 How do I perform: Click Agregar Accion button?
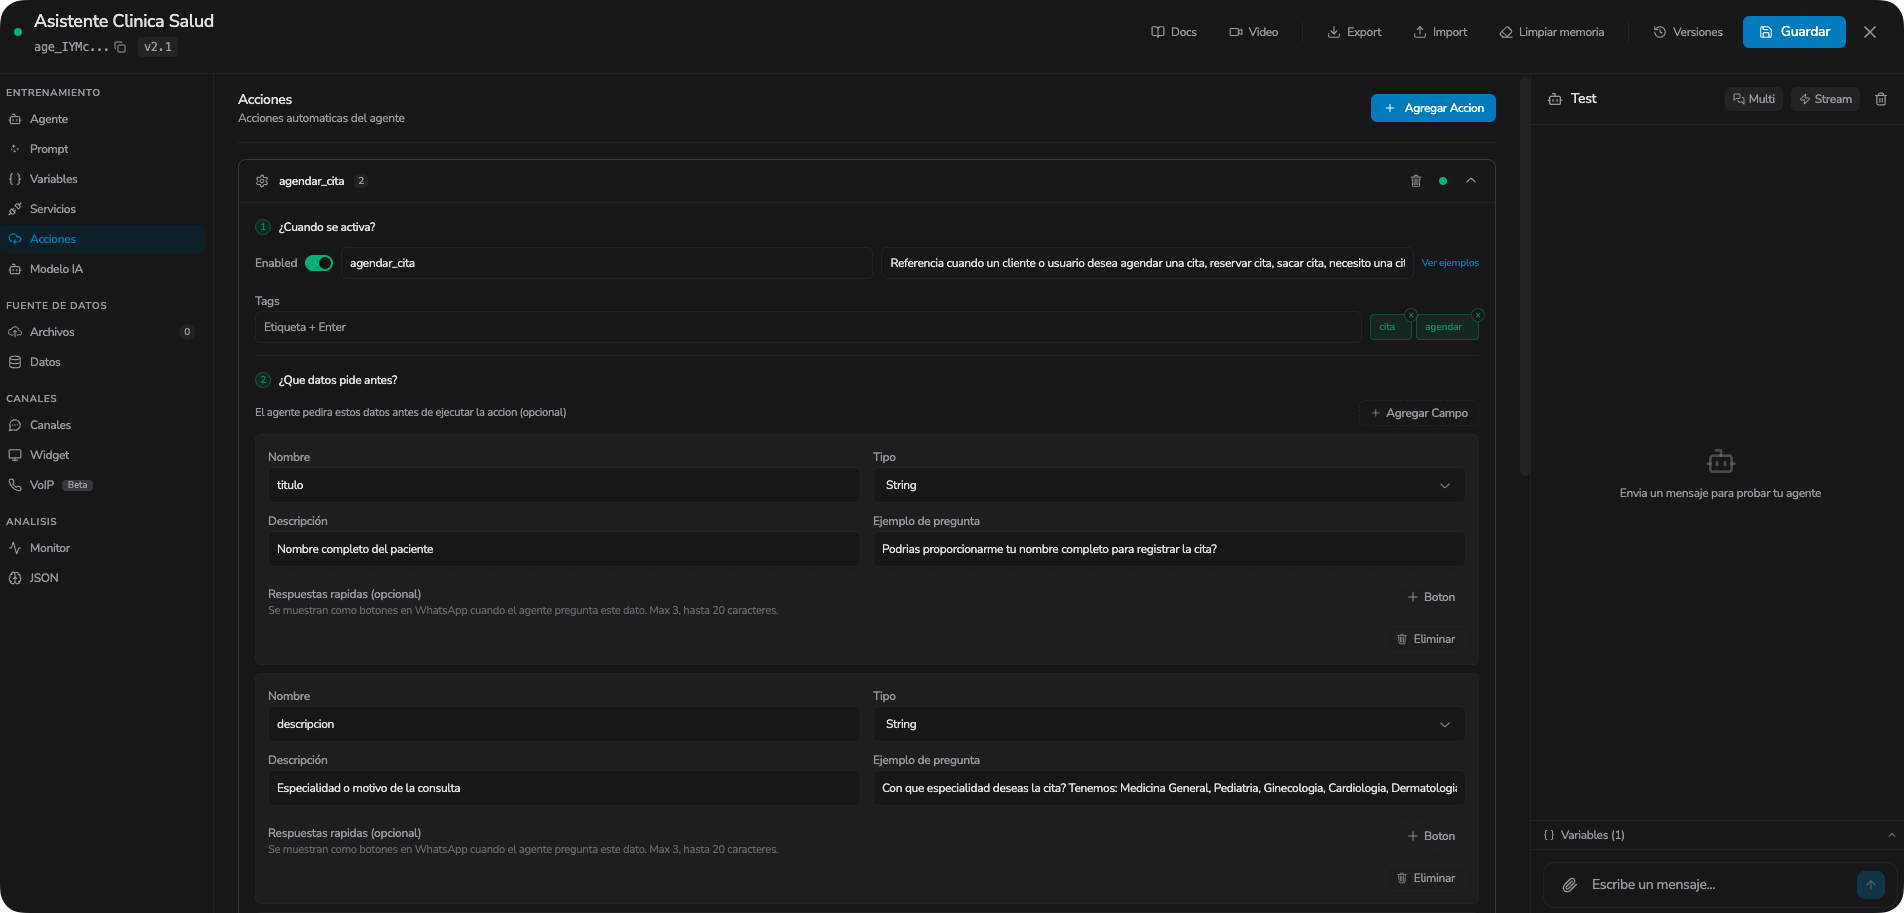click(x=1433, y=108)
